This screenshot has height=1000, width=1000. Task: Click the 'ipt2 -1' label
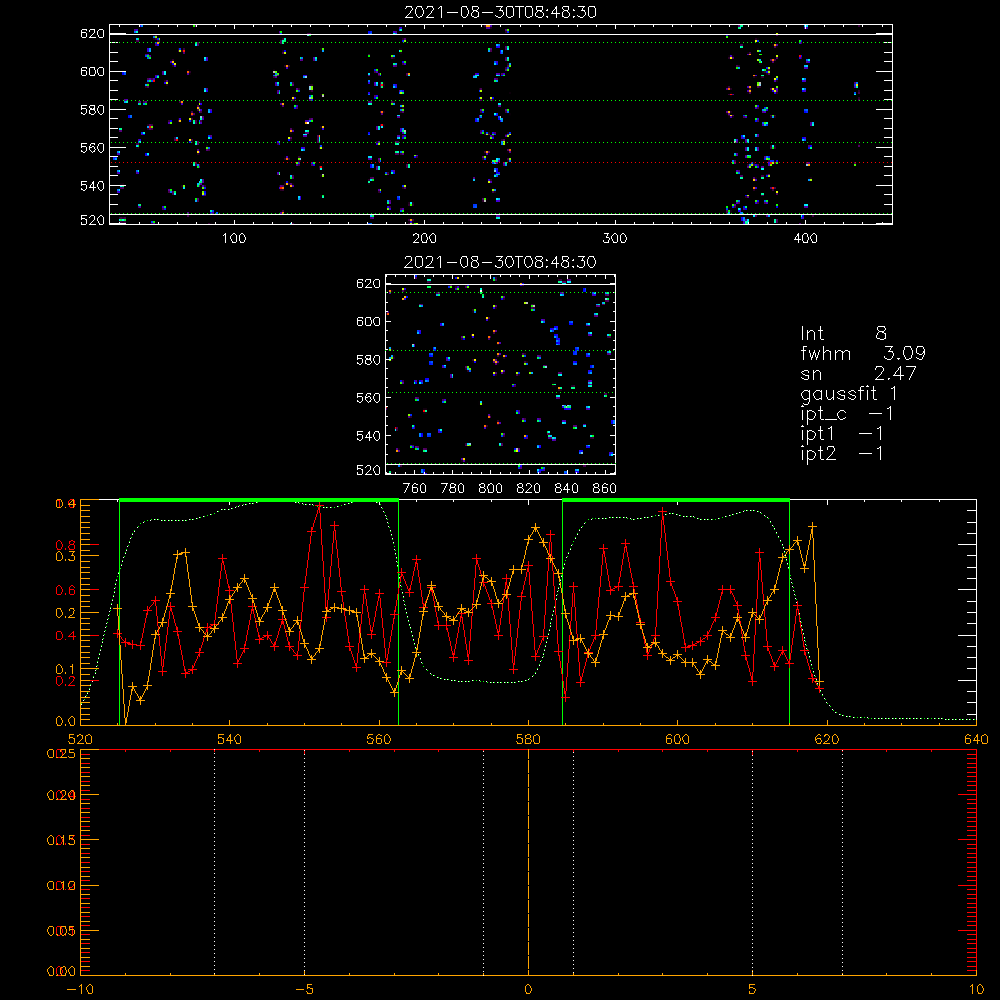842,453
